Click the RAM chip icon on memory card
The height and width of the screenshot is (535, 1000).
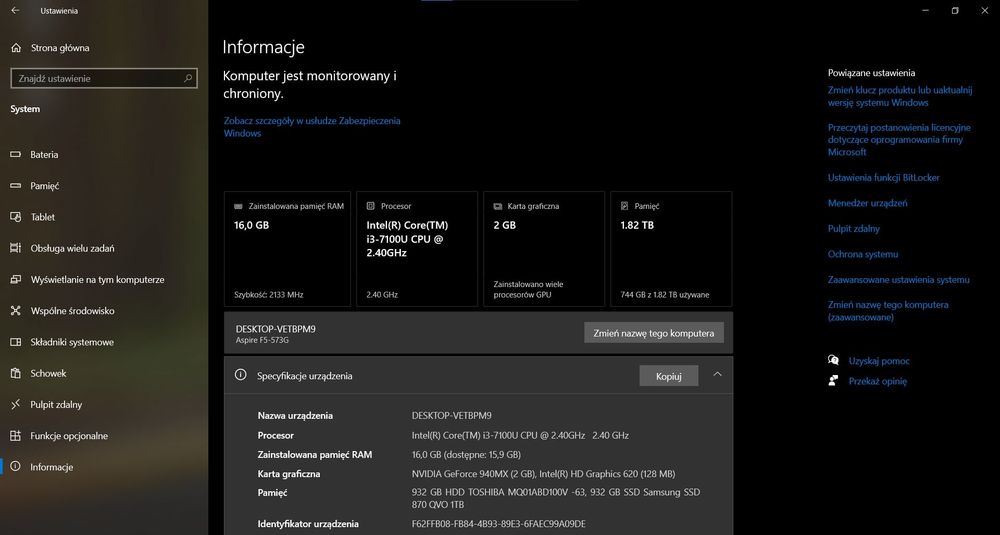coord(239,207)
